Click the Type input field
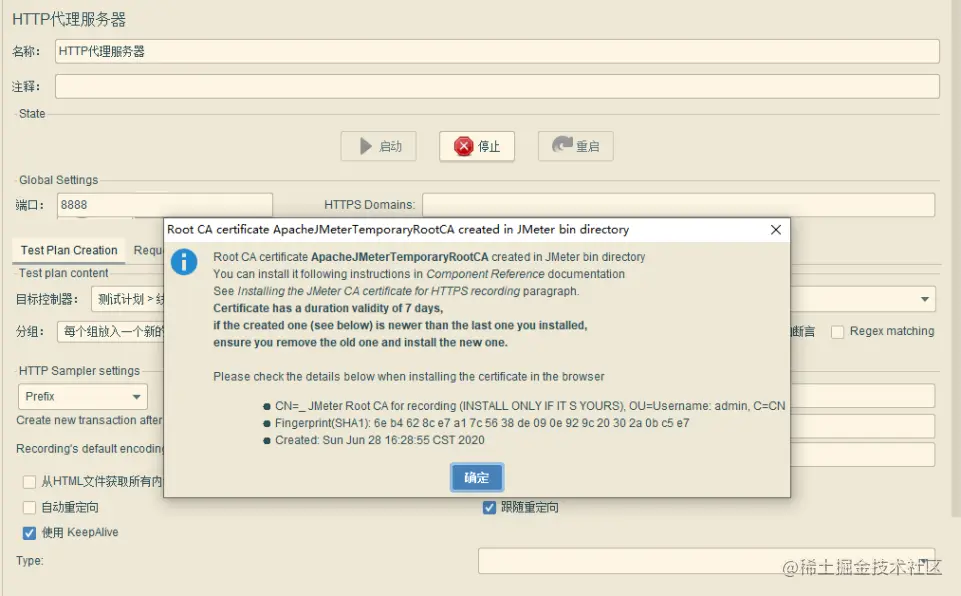This screenshot has height=596, width=961. 707,560
